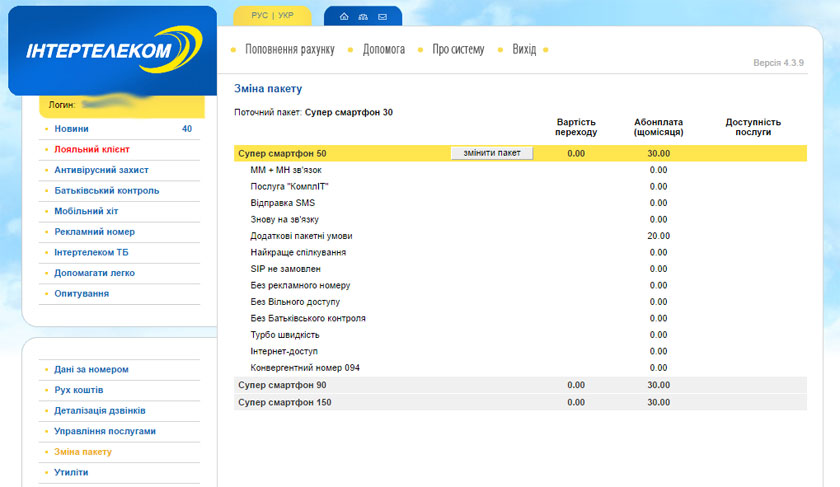
Task: Open Антивірусний захист link
Action: [x=101, y=170]
